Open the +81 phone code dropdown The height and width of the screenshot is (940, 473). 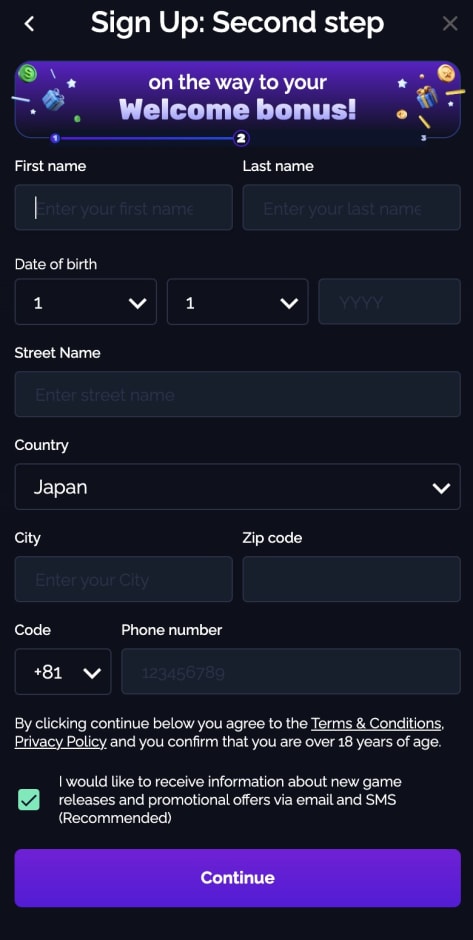pos(63,671)
